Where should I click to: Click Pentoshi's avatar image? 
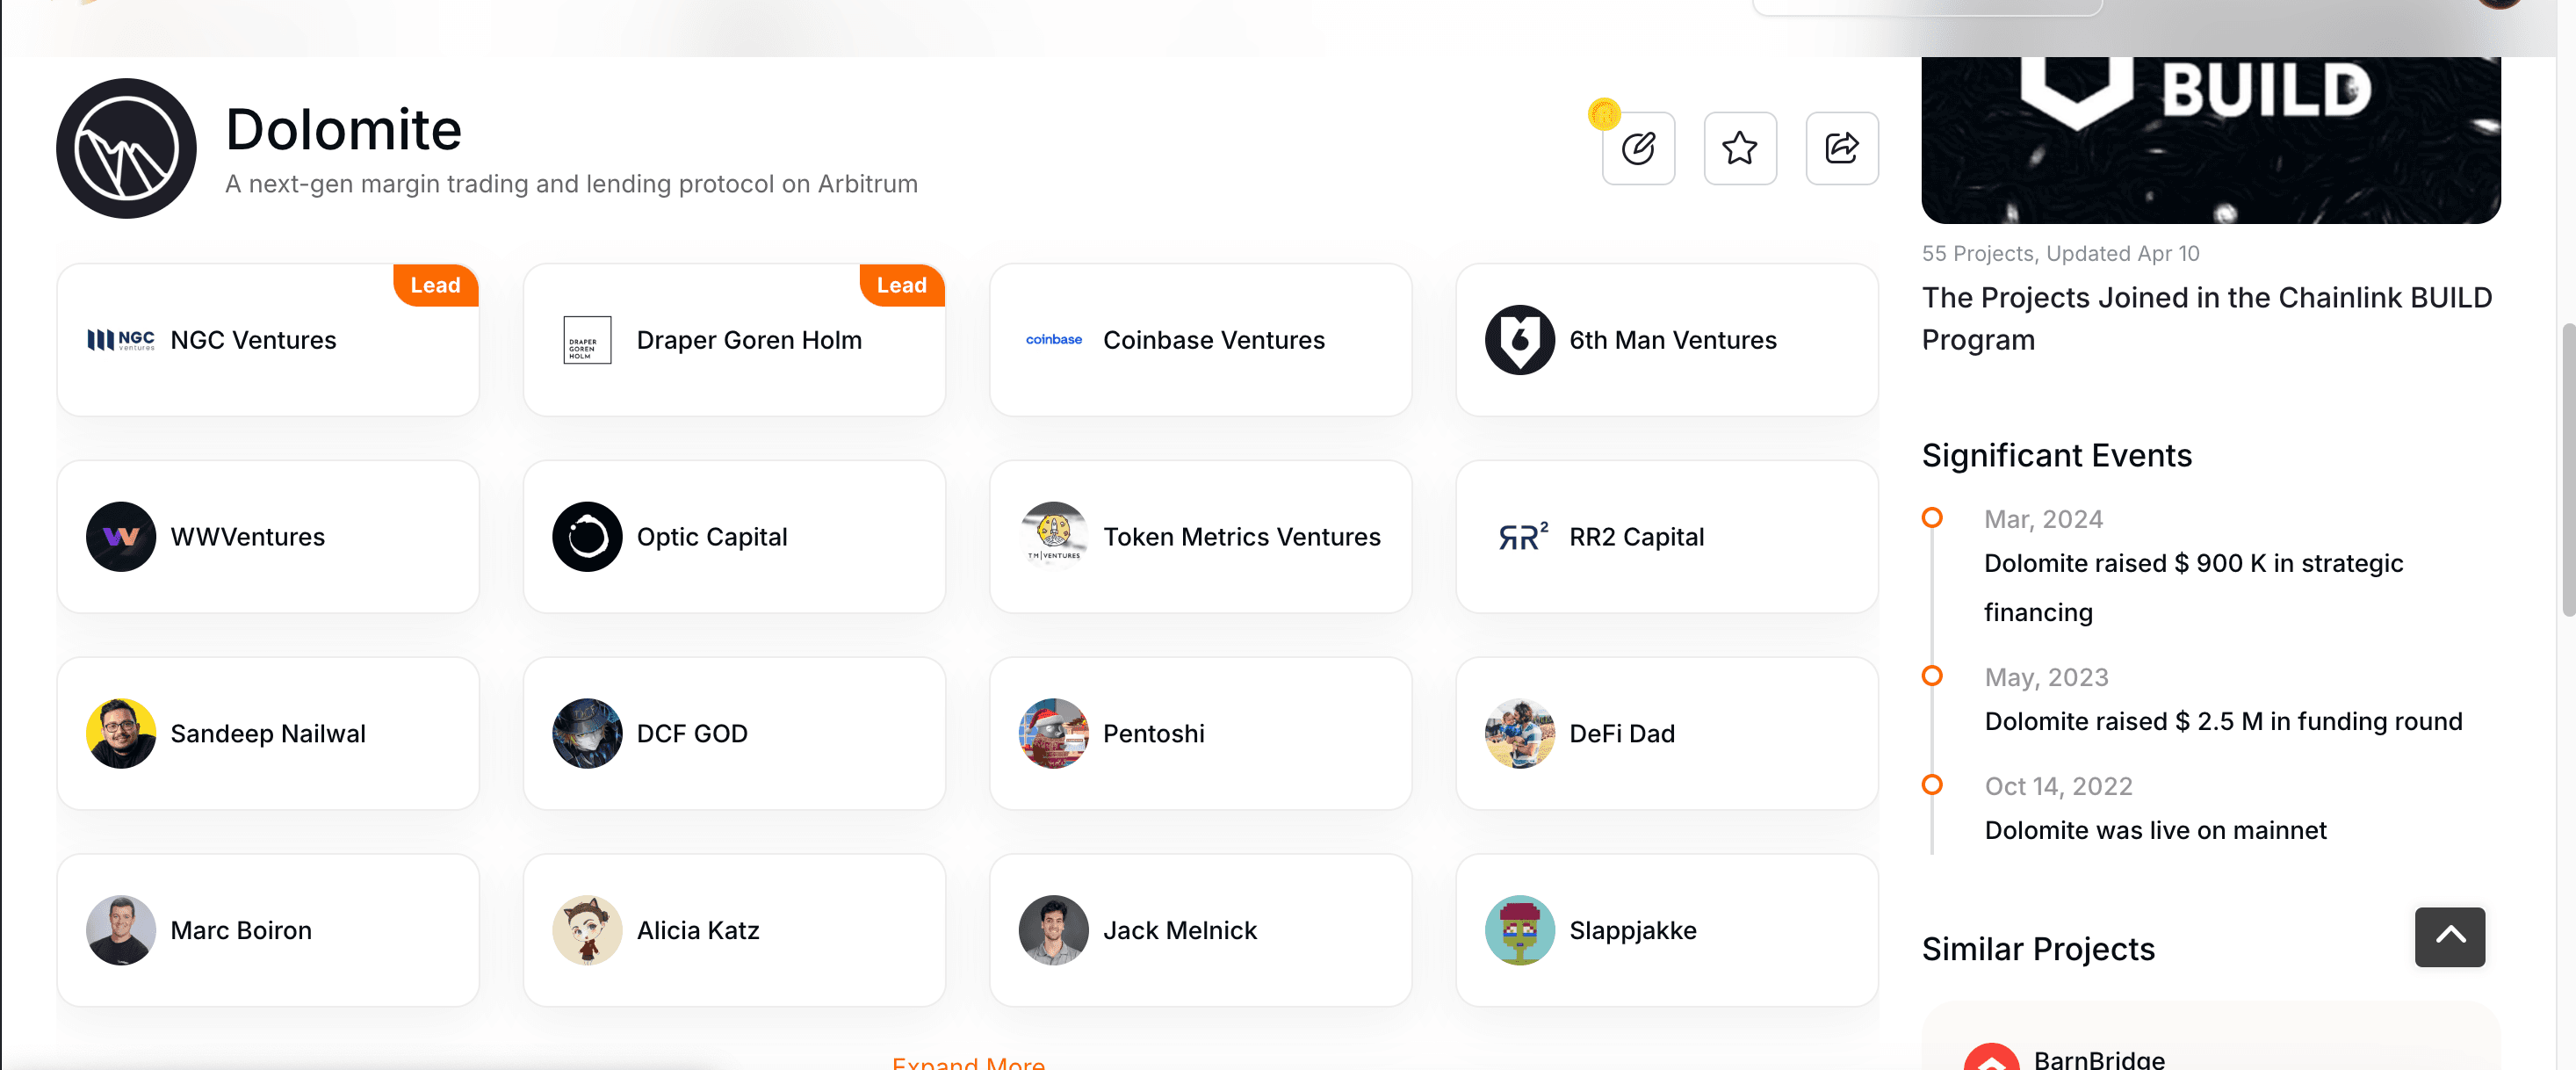pyautogui.click(x=1054, y=733)
